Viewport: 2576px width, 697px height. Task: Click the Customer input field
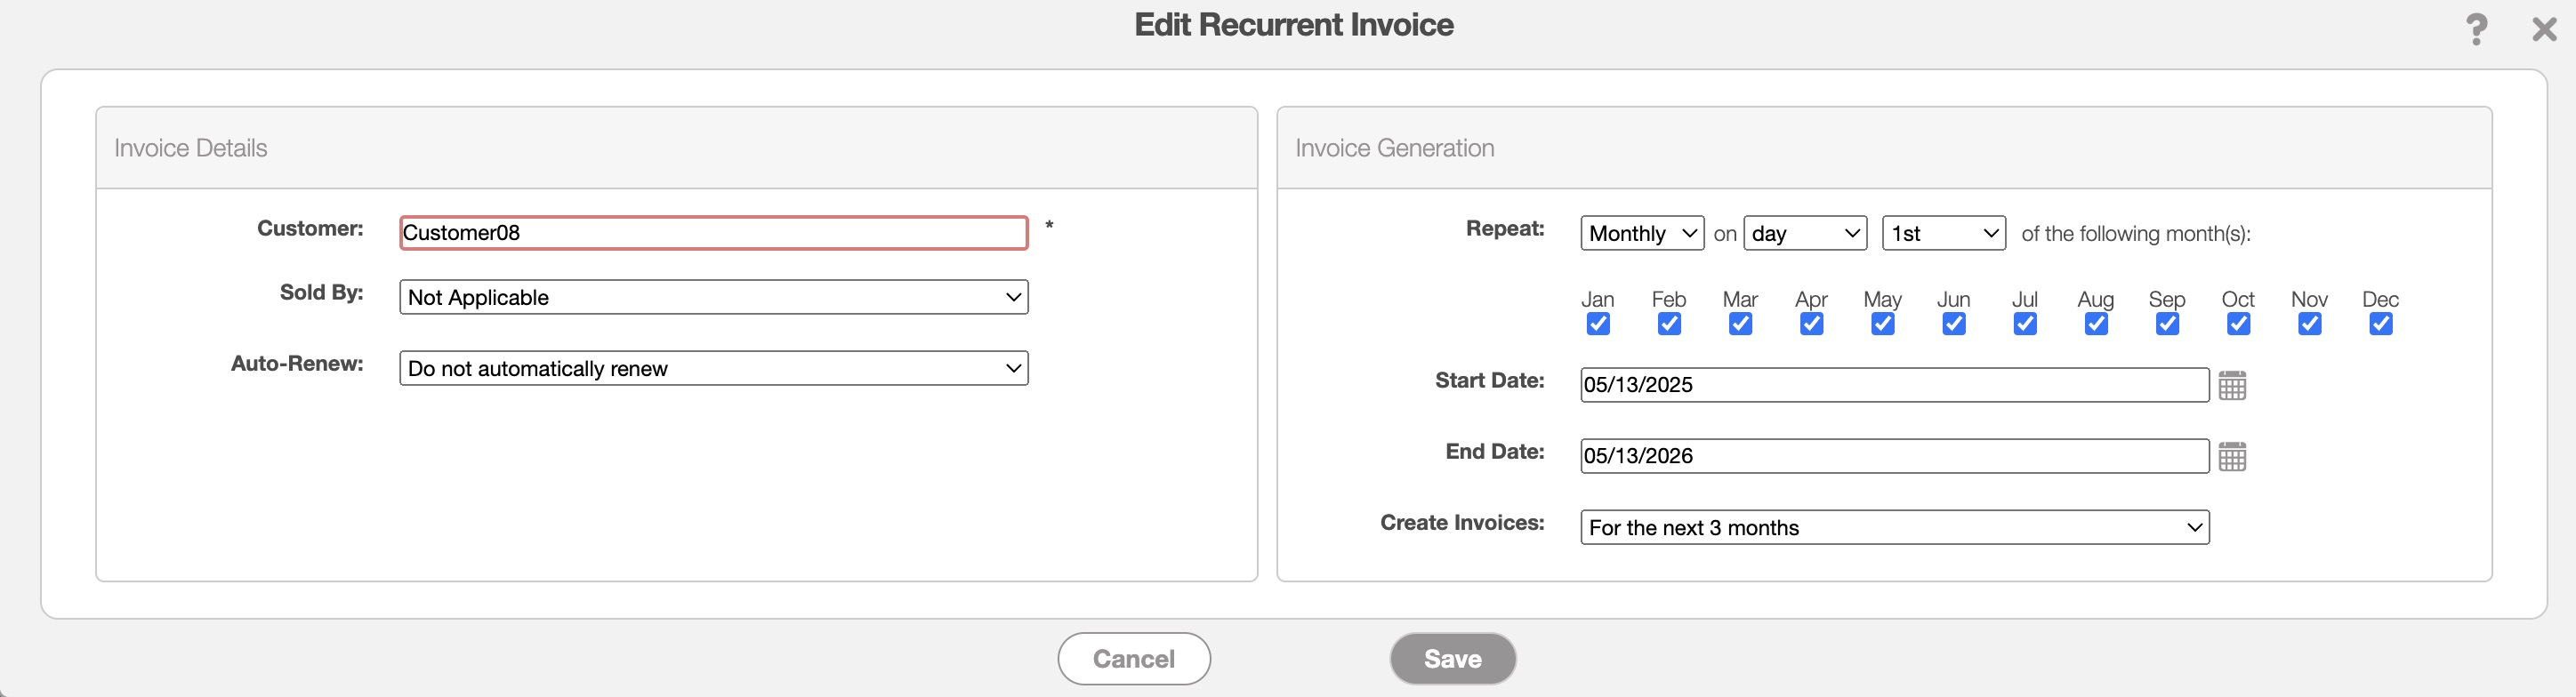(x=713, y=233)
